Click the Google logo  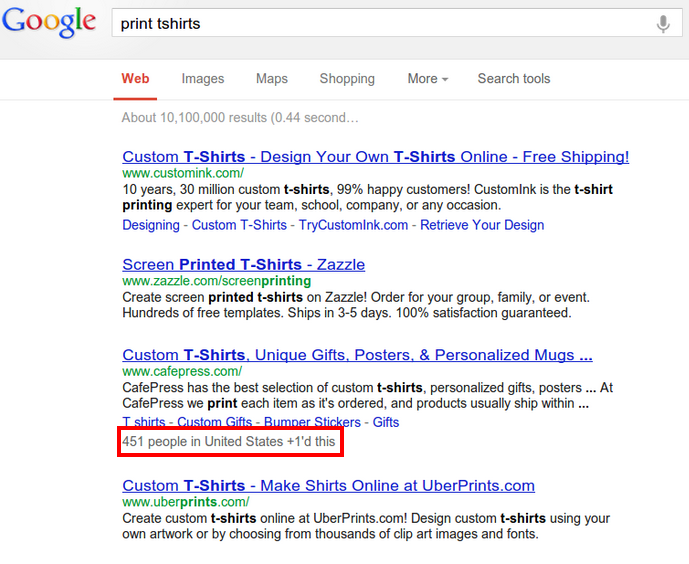[x=49, y=22]
